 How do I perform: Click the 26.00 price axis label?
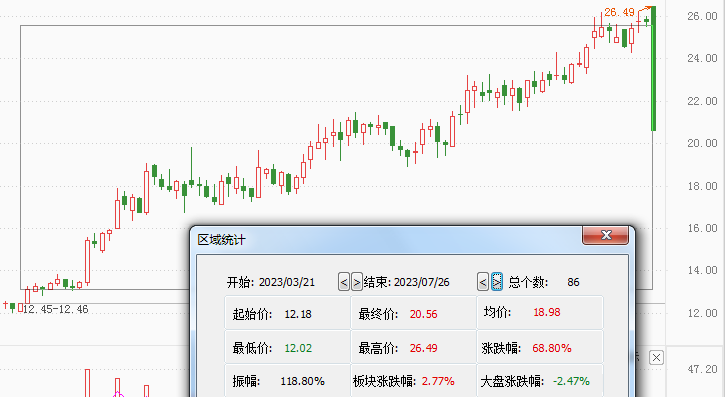tap(702, 16)
